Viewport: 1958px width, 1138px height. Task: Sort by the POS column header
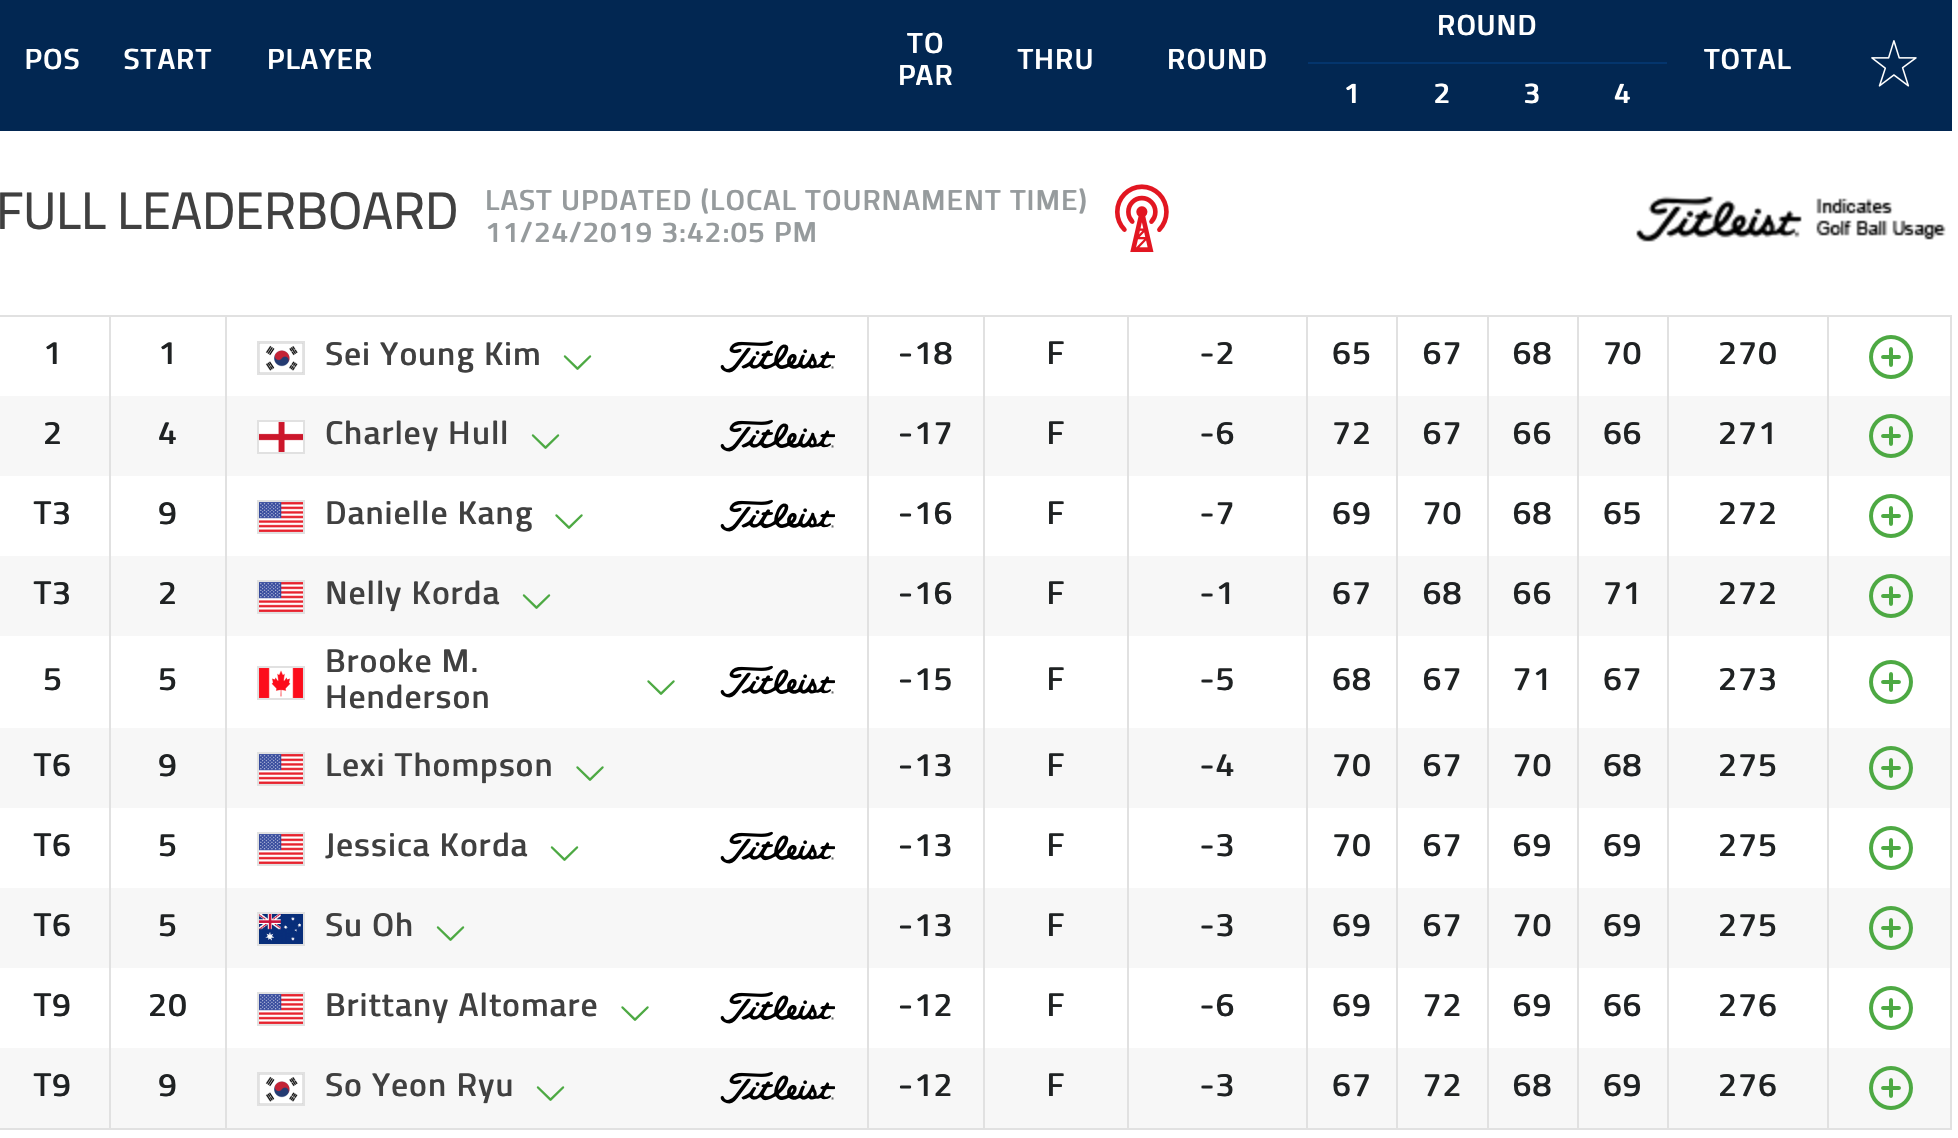(x=52, y=60)
